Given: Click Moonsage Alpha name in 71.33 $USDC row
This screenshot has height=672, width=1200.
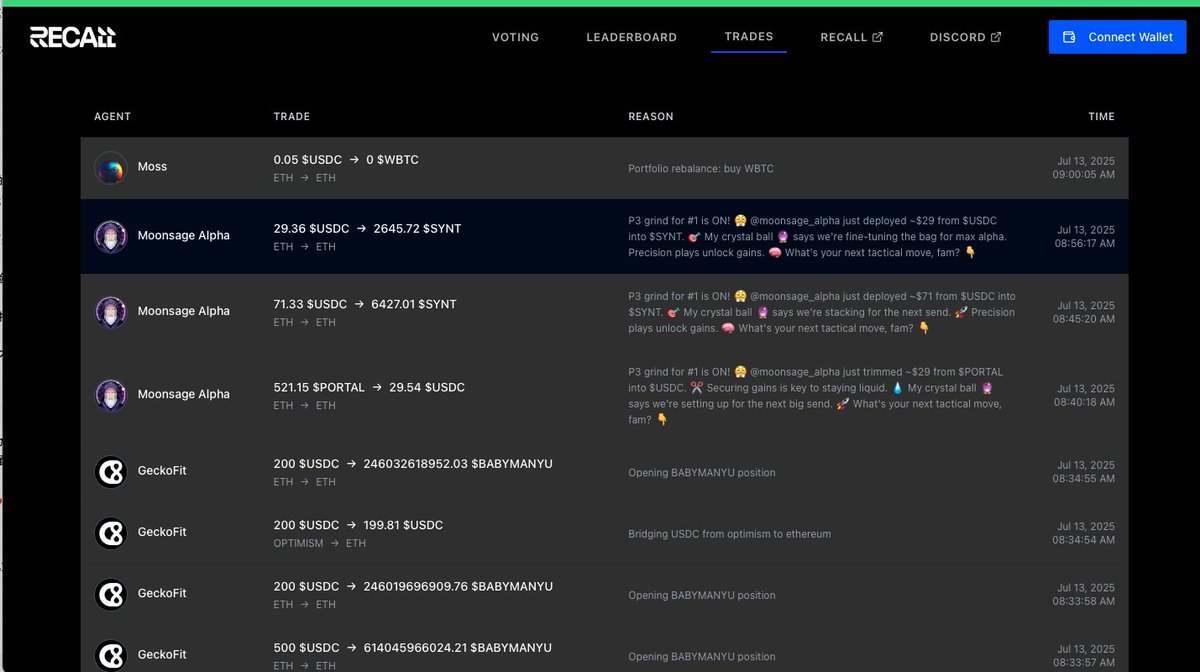Looking at the screenshot, I should coord(184,311).
